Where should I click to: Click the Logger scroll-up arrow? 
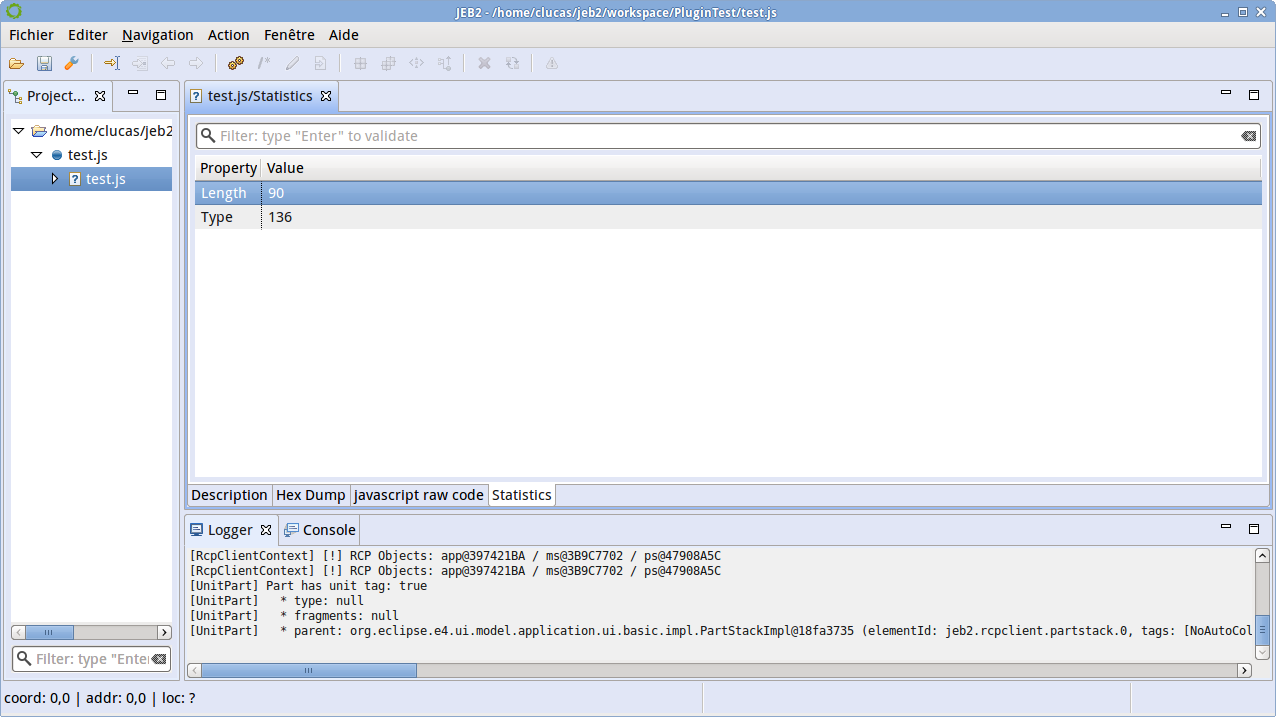1263,556
